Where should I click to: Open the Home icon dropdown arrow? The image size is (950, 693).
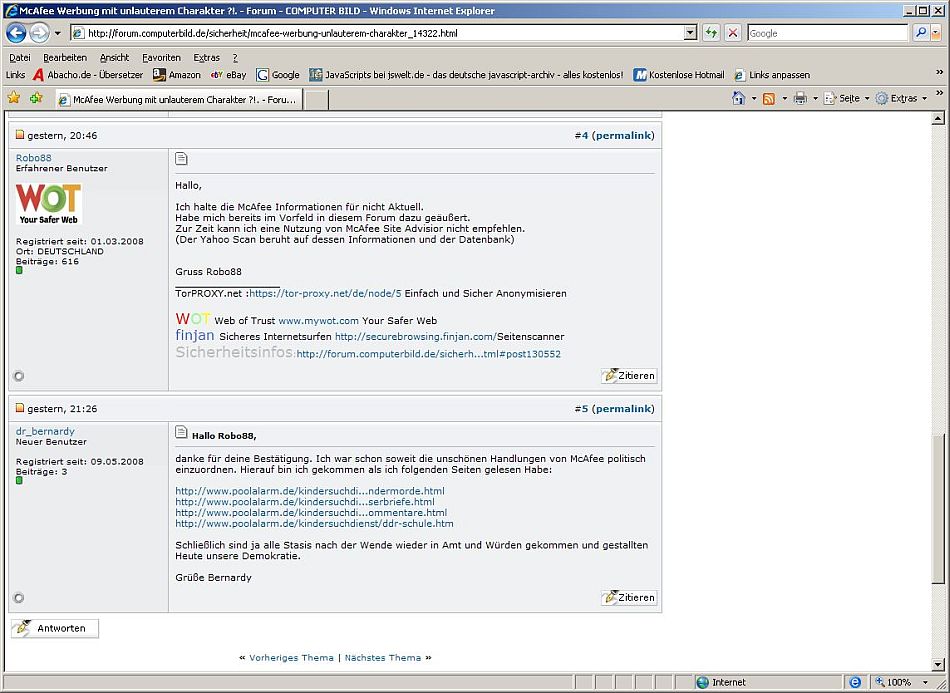pyautogui.click(x=754, y=98)
